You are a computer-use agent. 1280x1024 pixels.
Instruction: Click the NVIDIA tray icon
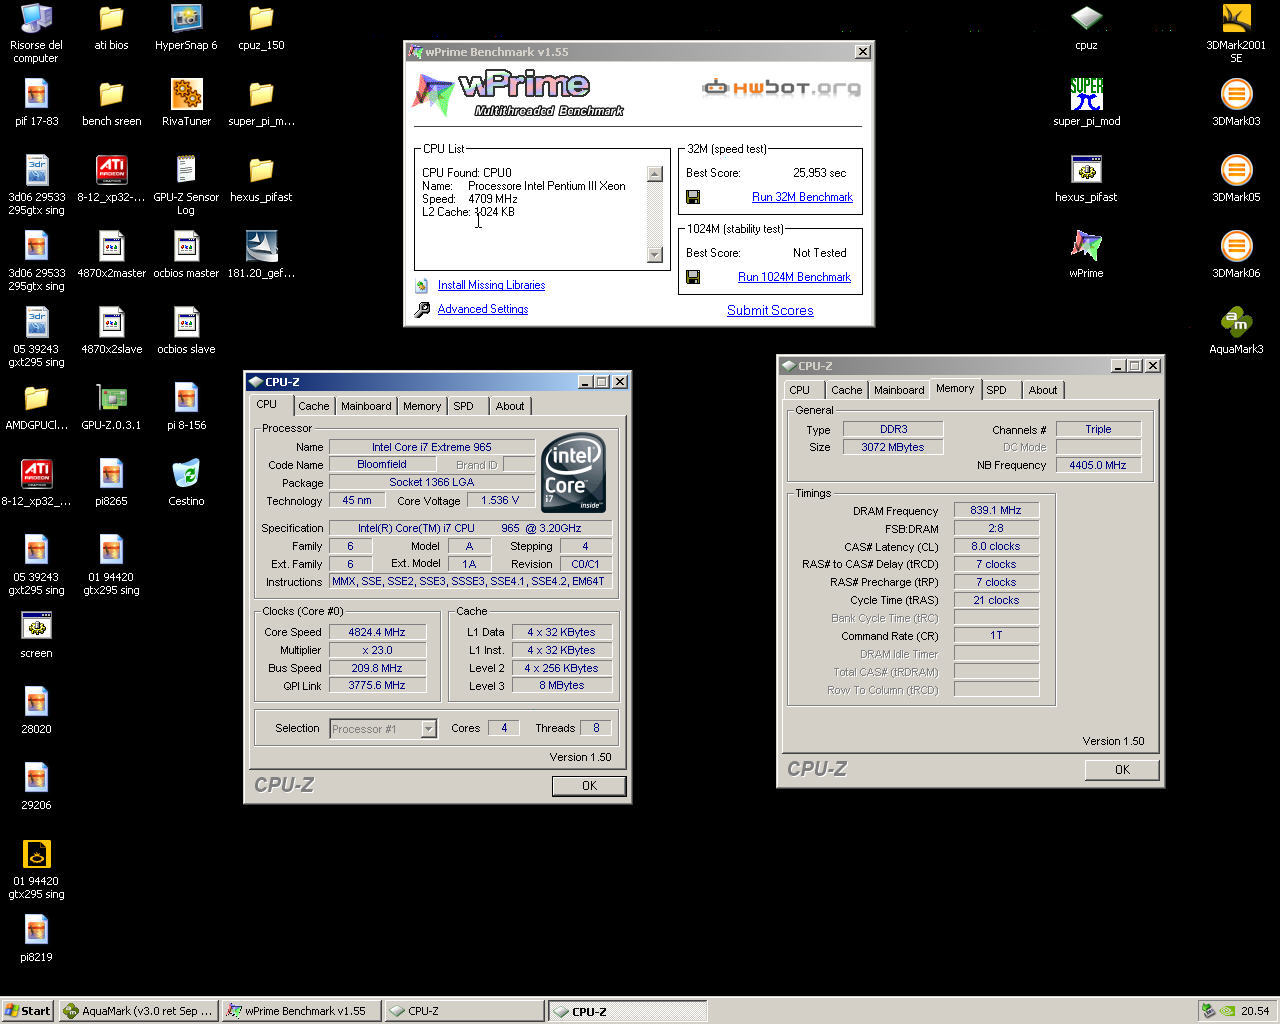click(x=1227, y=1011)
